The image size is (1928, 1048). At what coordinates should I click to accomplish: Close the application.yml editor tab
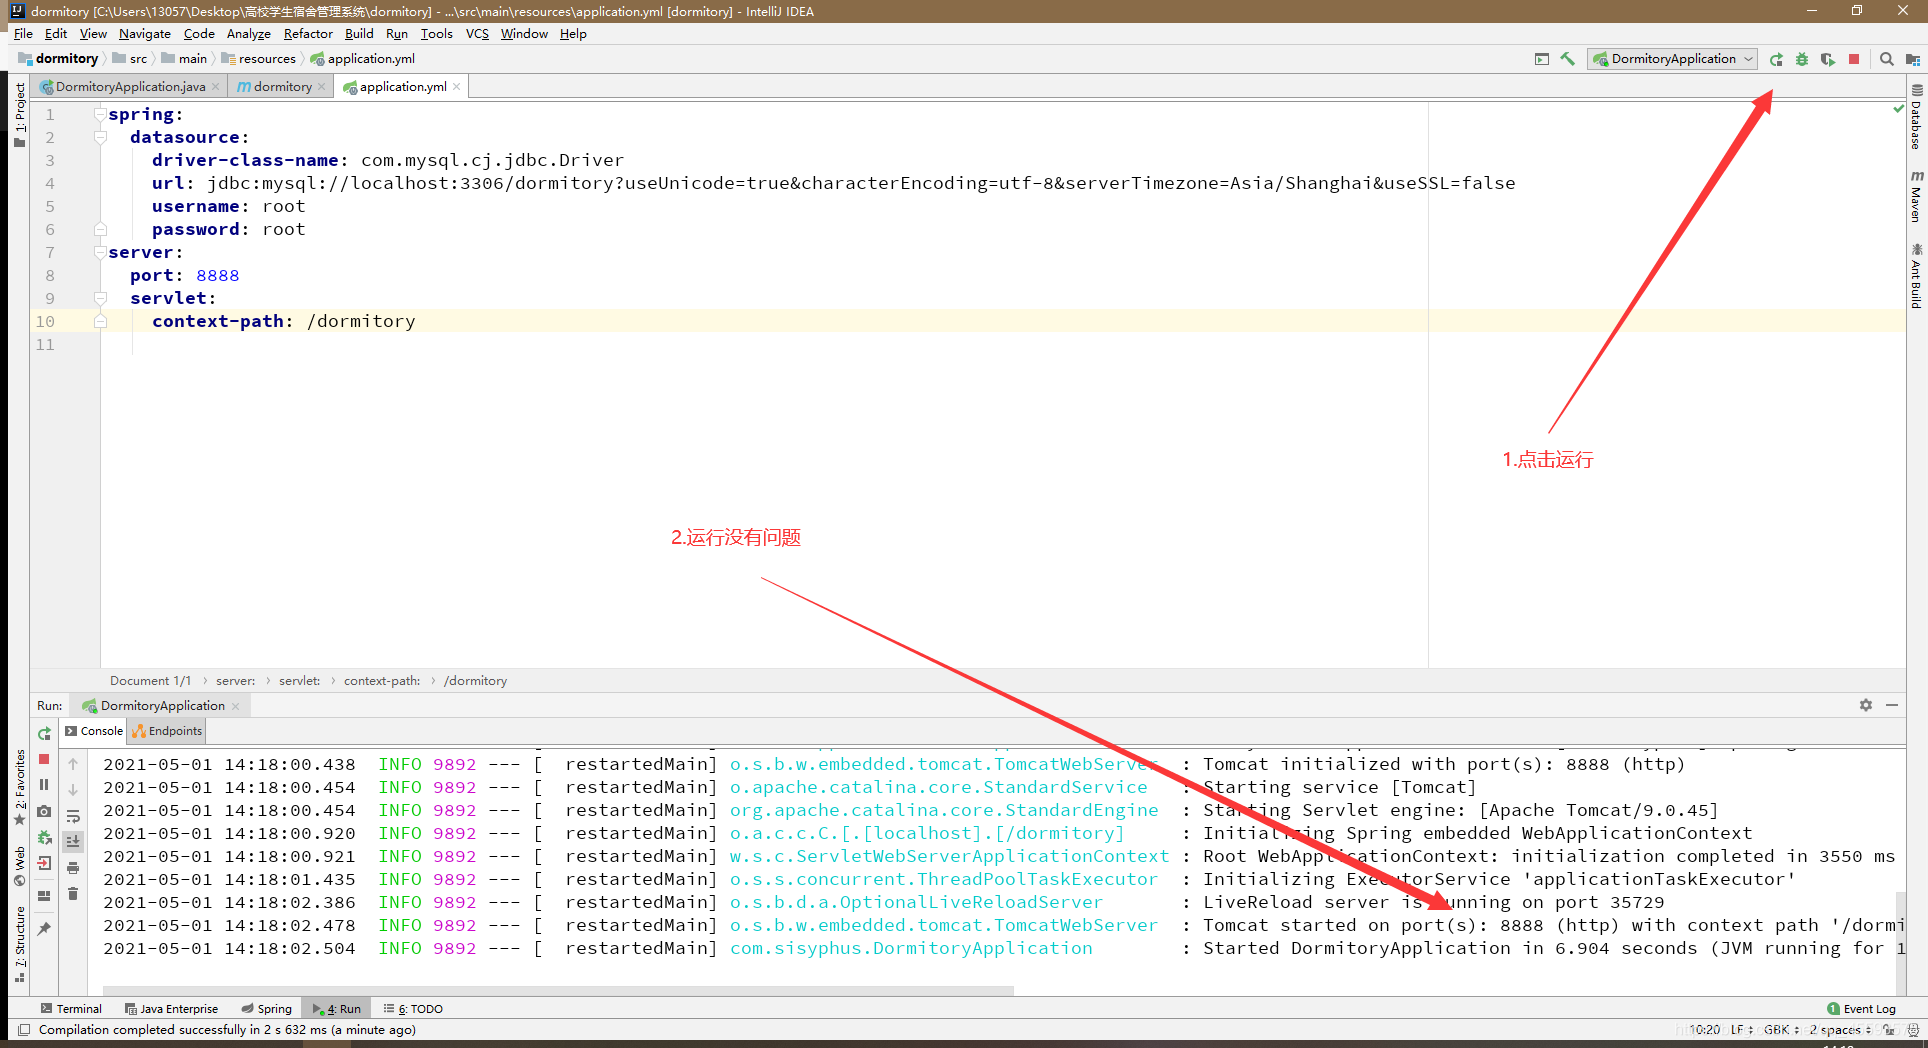coord(457,87)
